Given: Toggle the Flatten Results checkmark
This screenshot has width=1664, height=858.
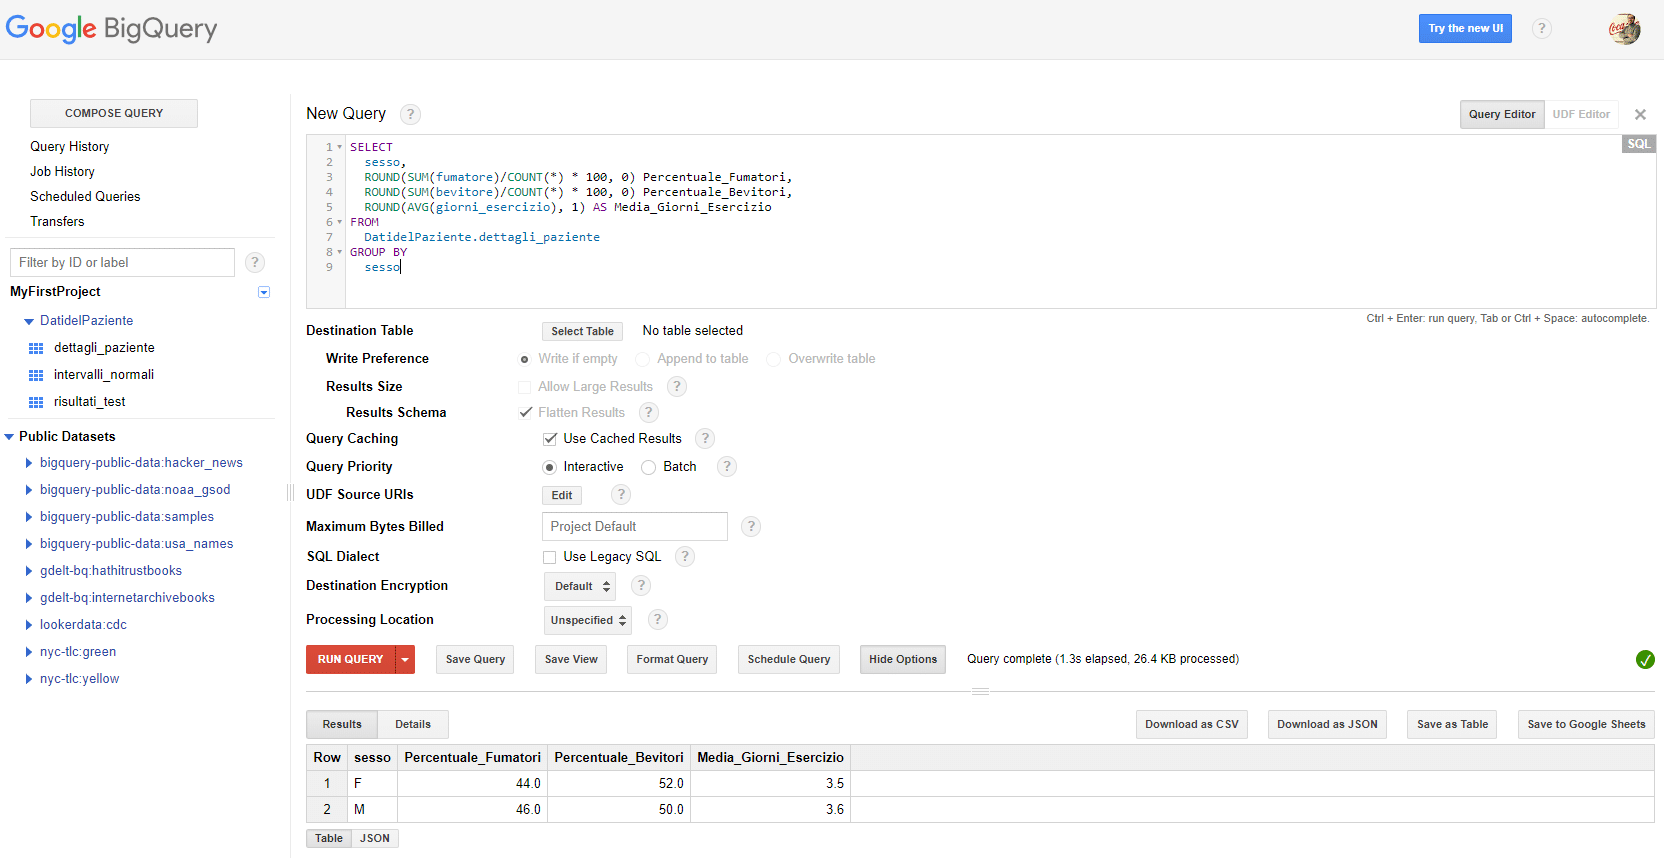Looking at the screenshot, I should click(x=526, y=412).
